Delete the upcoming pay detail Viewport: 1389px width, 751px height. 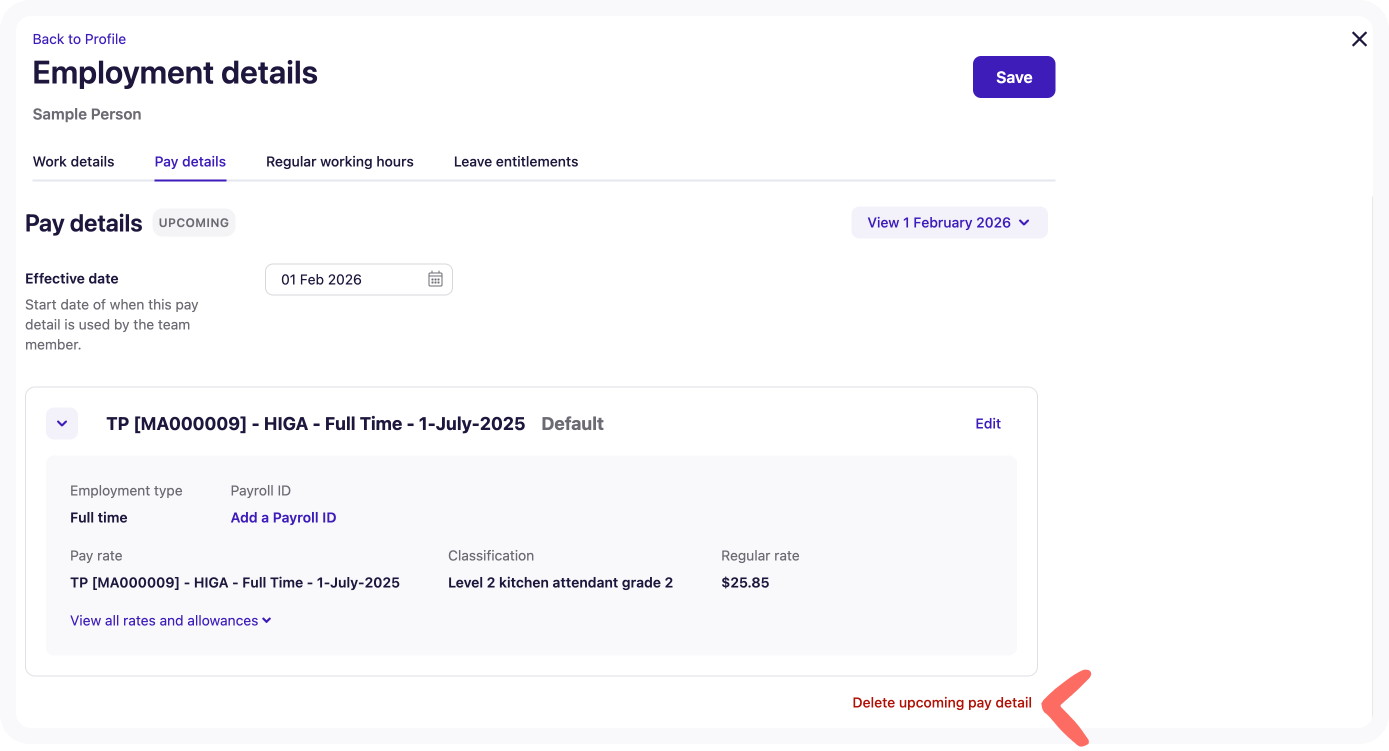coord(941,703)
